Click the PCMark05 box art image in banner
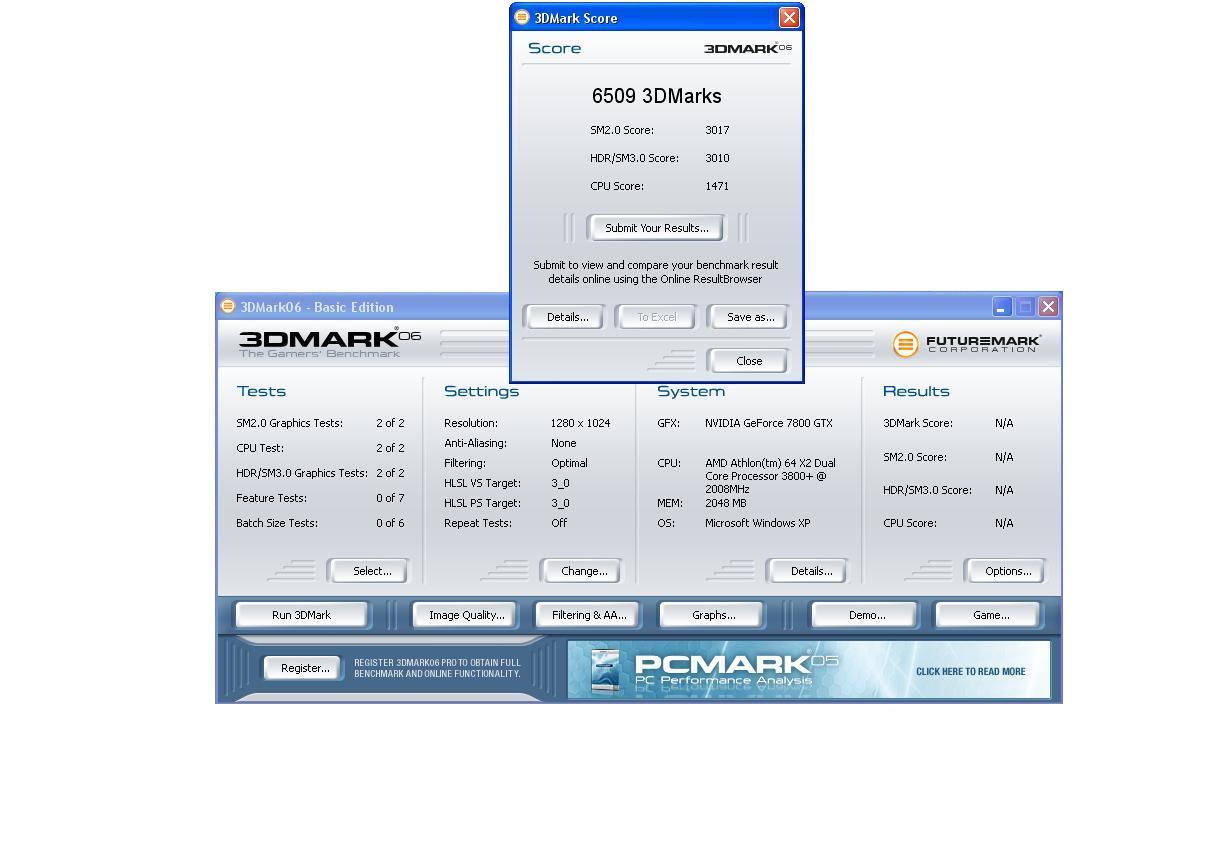This screenshot has width=1218, height=860. click(x=605, y=670)
